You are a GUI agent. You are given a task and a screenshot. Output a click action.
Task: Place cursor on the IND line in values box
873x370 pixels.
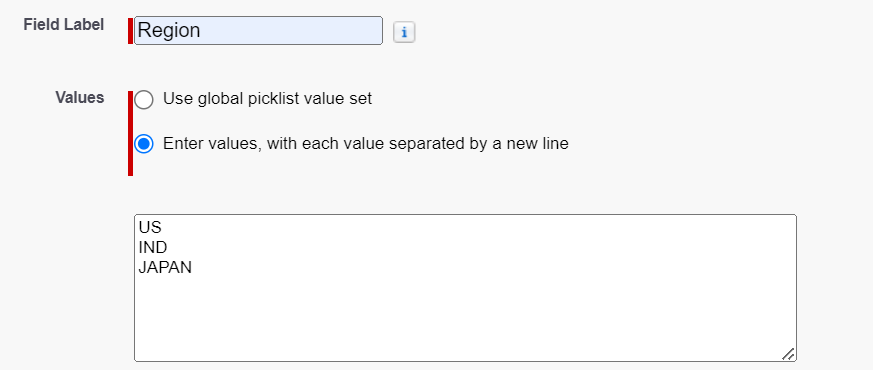coord(153,248)
